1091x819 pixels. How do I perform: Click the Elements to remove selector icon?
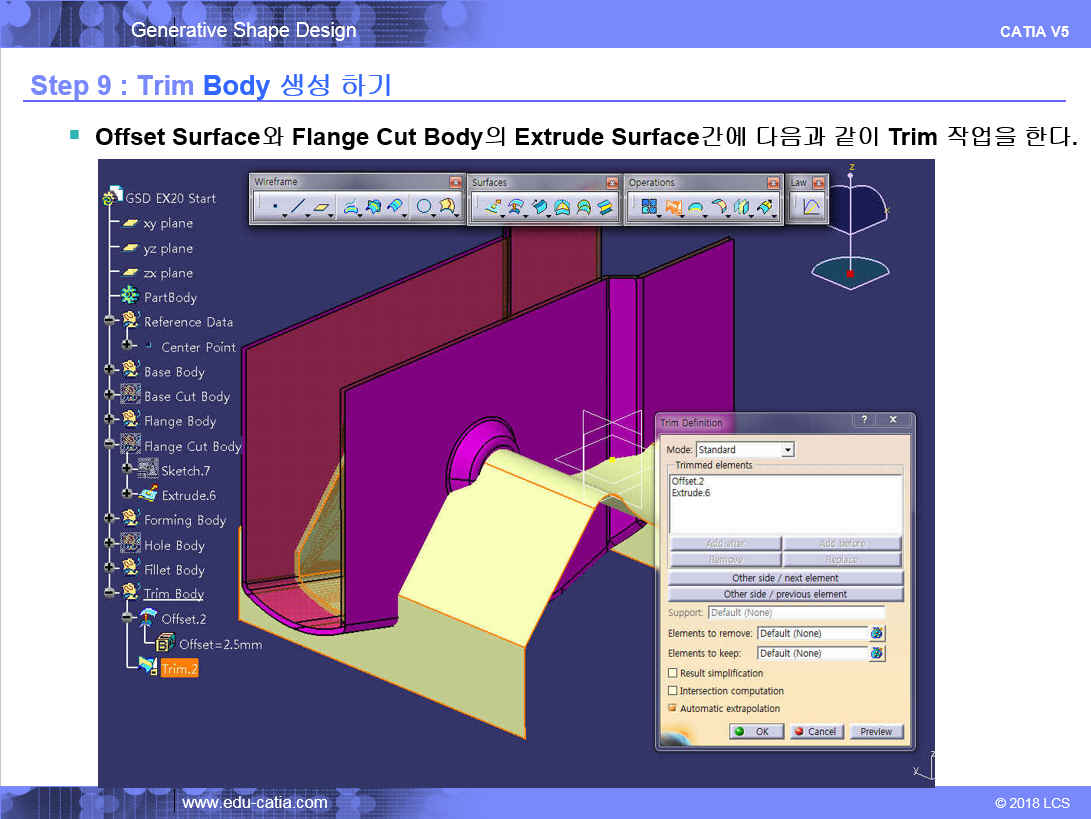click(877, 633)
